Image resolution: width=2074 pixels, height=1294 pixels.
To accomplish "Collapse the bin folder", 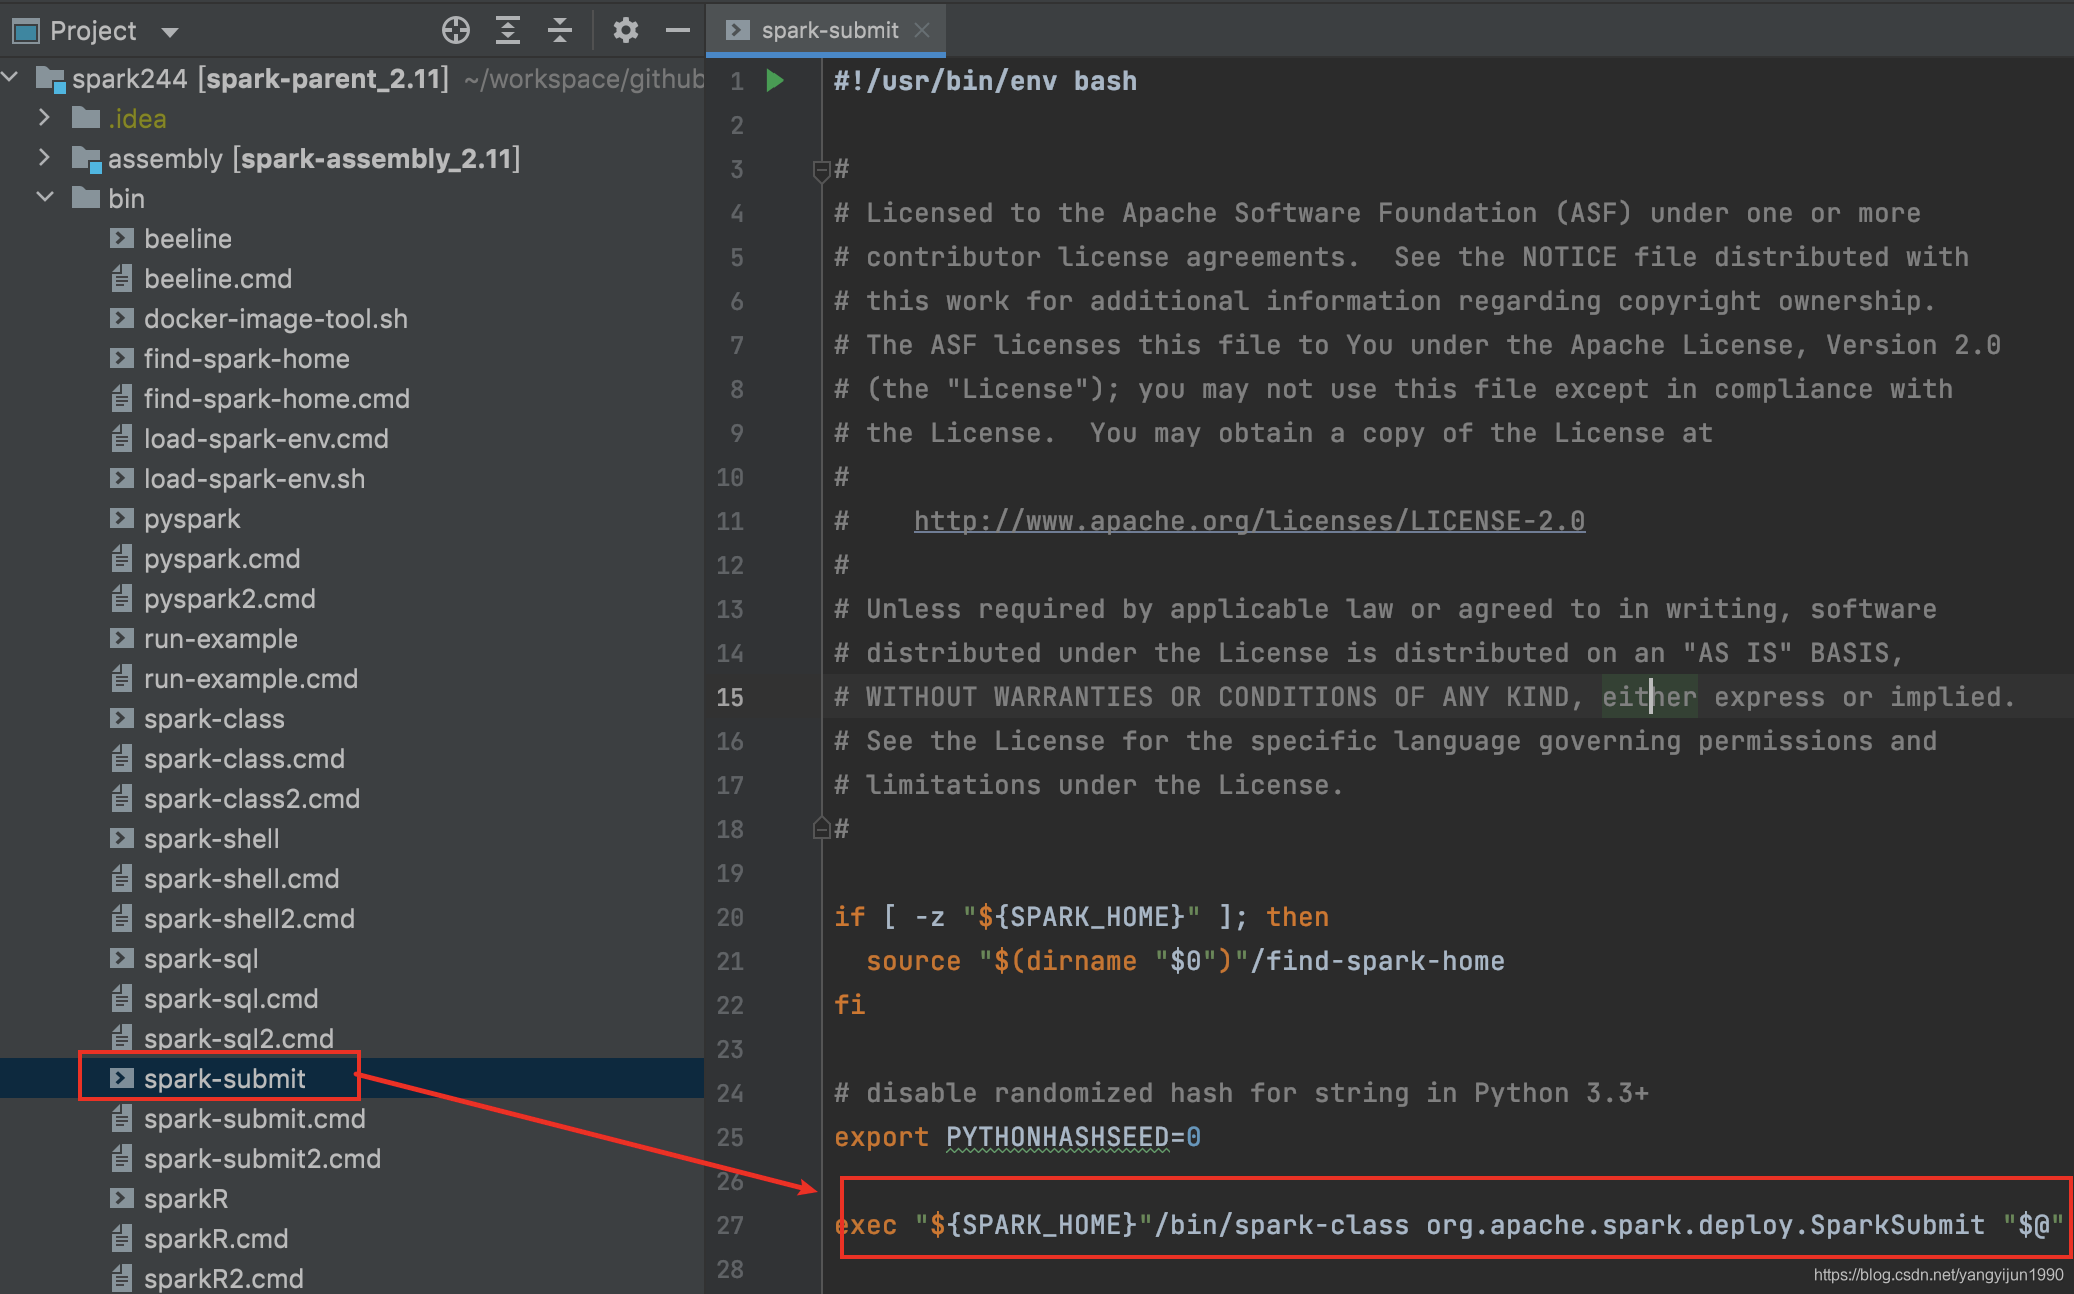I will pos(44,198).
